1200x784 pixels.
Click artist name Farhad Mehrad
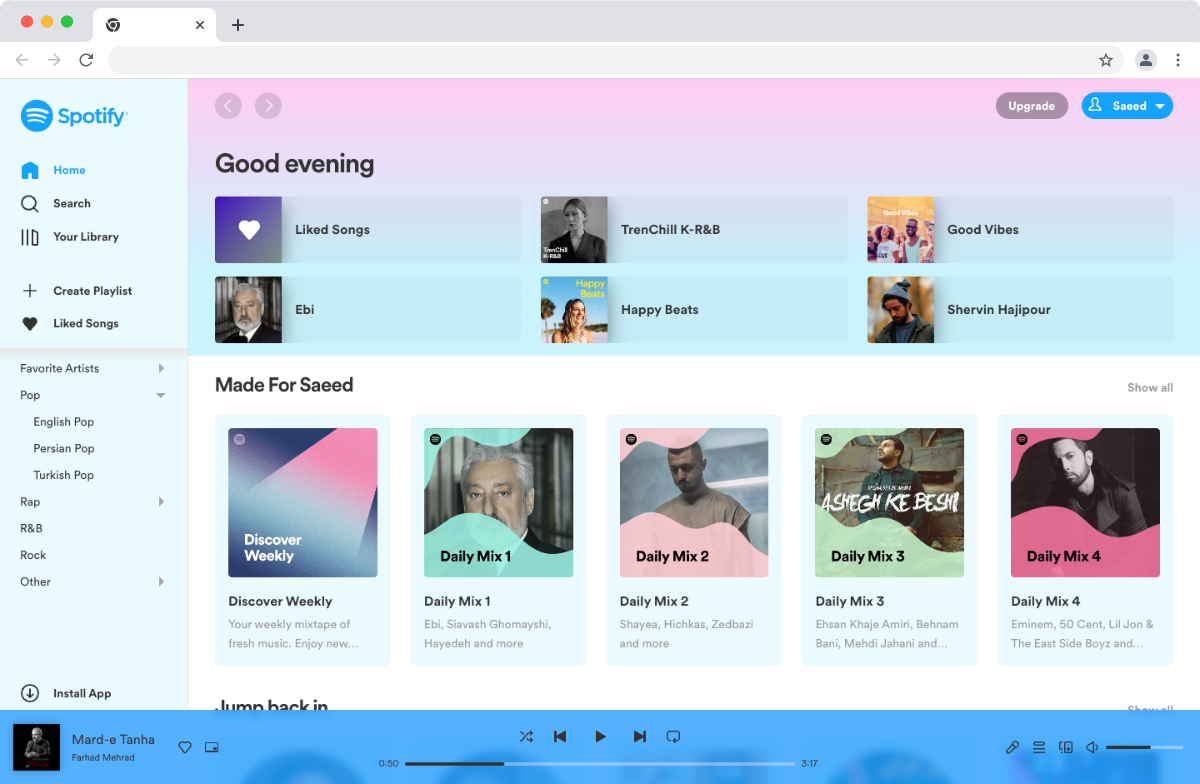[103, 757]
